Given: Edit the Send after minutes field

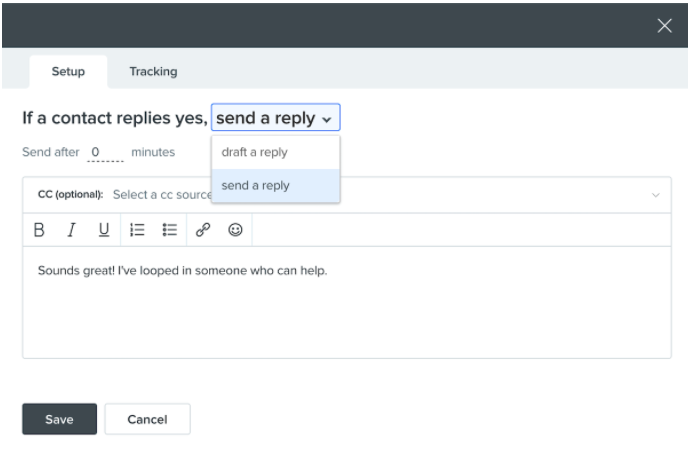Looking at the screenshot, I should 105,153.
